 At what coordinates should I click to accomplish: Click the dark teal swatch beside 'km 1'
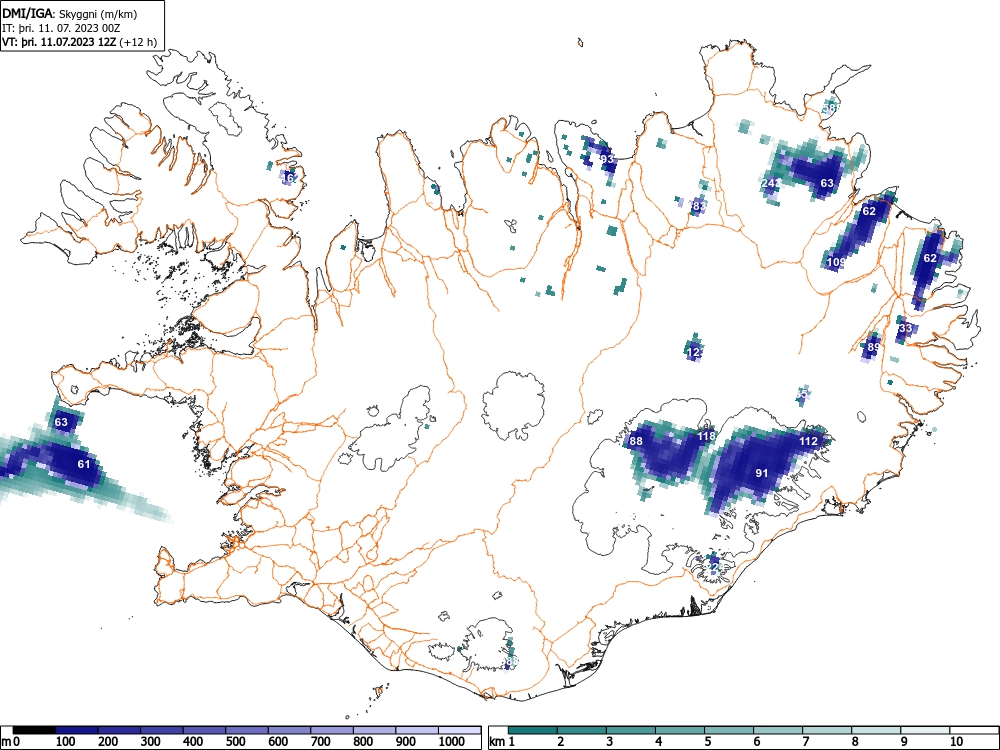(x=533, y=730)
